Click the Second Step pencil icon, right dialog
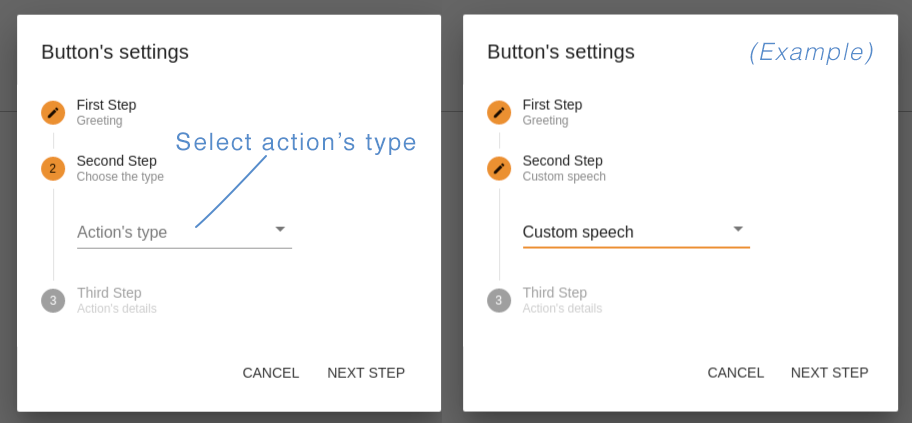Viewport: 912px width, 423px height. (x=499, y=168)
